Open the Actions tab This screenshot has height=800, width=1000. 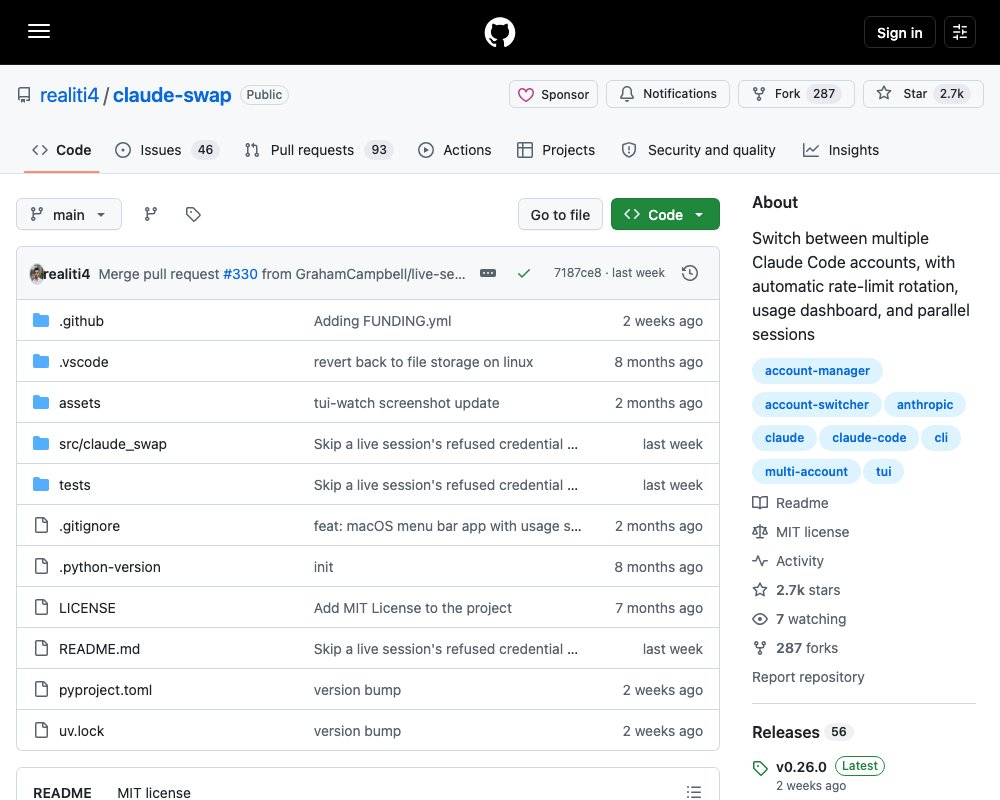coord(455,150)
